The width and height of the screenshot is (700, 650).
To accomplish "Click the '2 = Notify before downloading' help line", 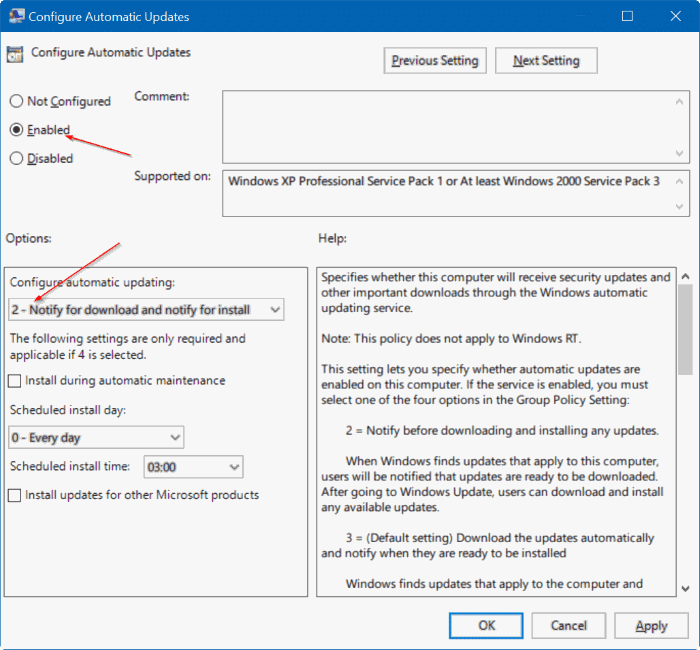I will tap(502, 430).
